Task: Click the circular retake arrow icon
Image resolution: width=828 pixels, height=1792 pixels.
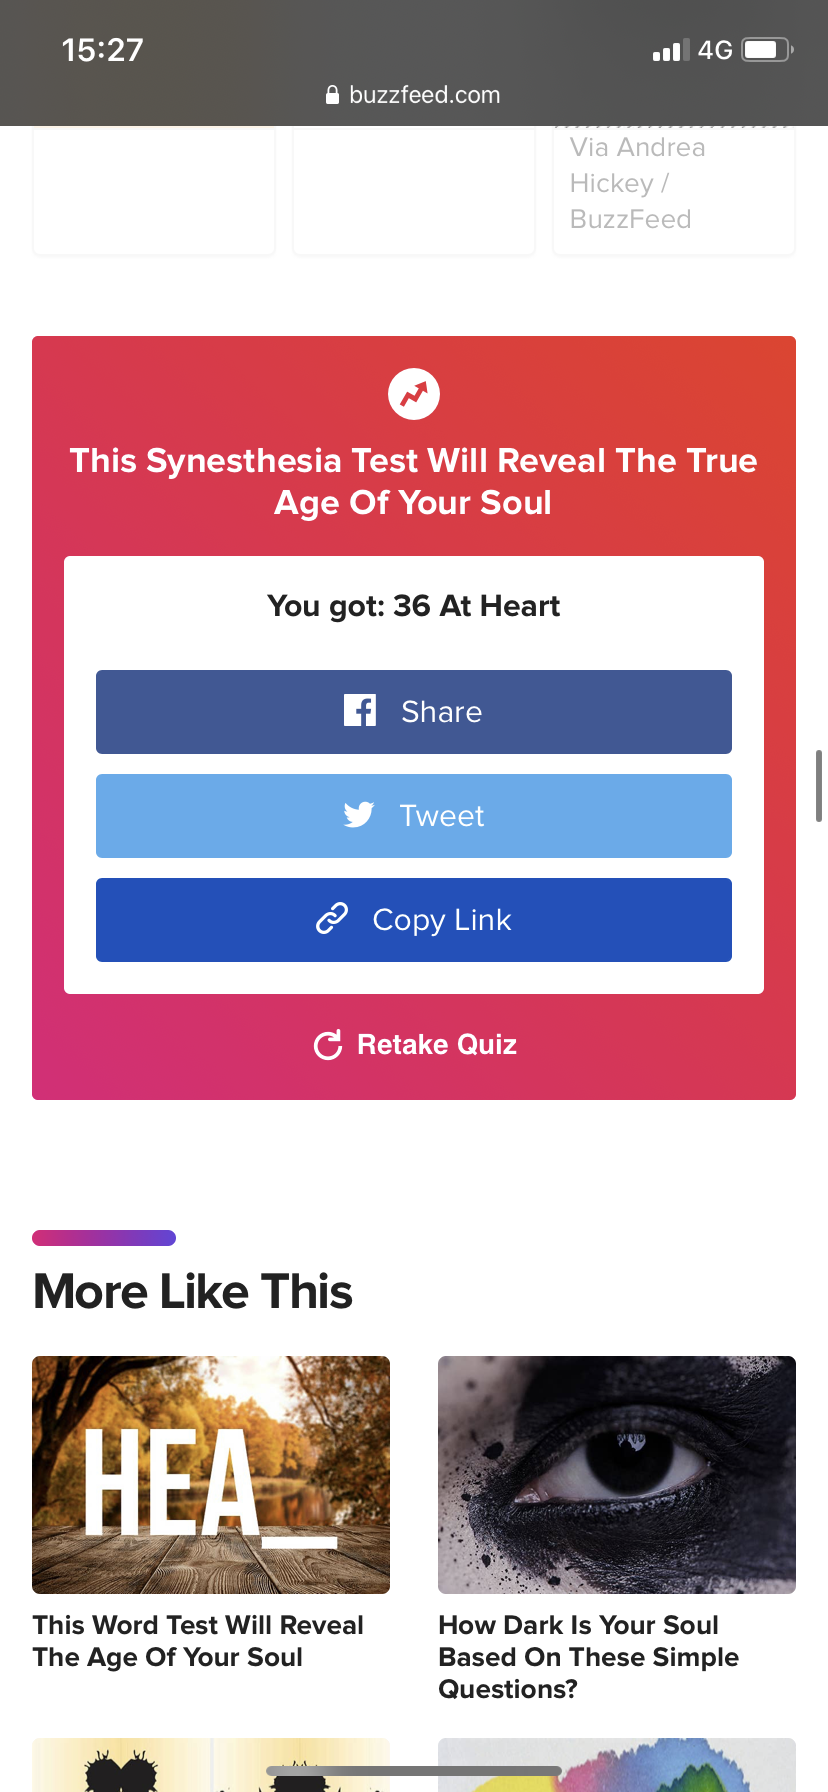Action: pyautogui.click(x=328, y=1045)
